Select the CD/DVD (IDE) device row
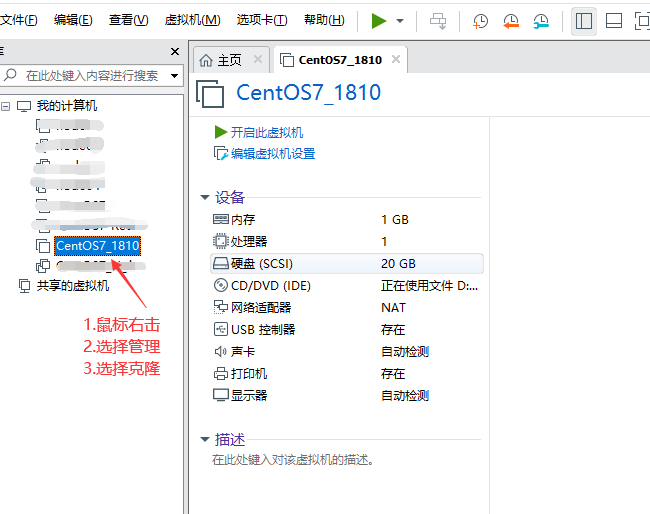Image resolution: width=650 pixels, height=514 pixels. pyautogui.click(x=347, y=286)
